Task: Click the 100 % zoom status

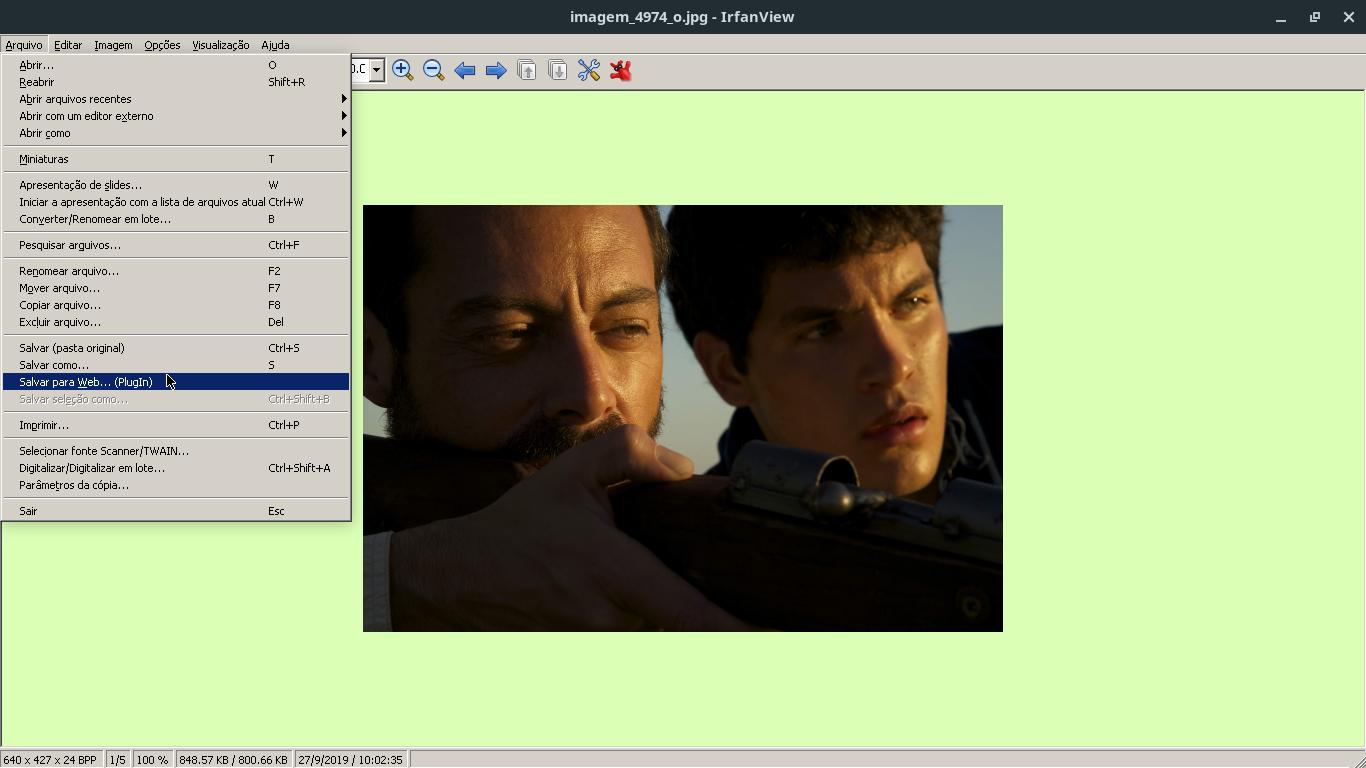Action: coord(152,760)
